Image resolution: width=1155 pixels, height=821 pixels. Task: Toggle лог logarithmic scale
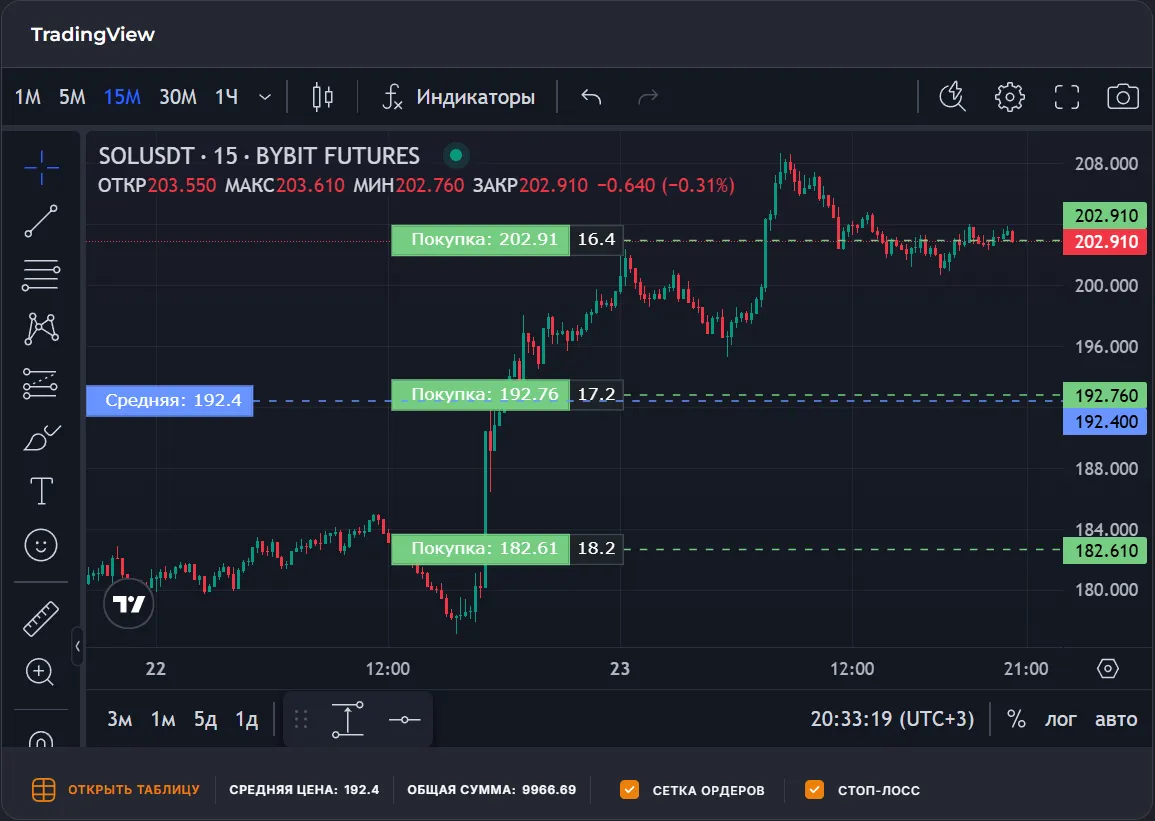click(1061, 719)
